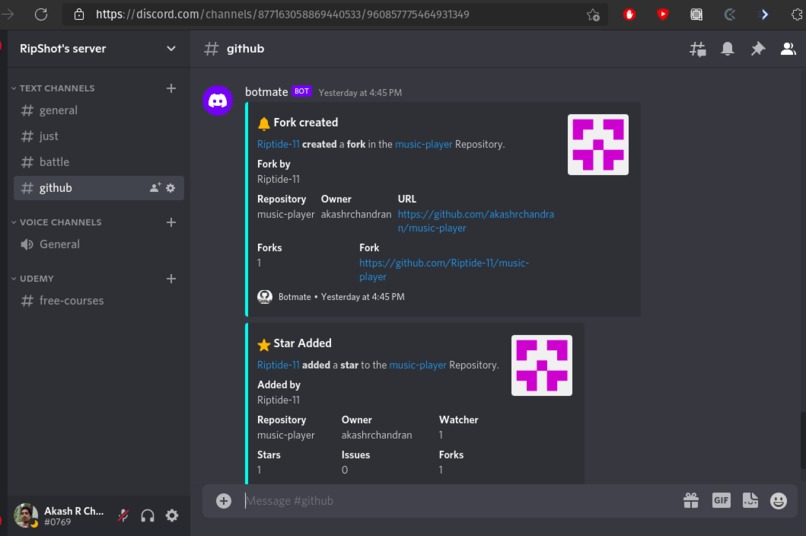The height and width of the screenshot is (536, 806).
Task: Click the YouTube-style red extension icon
Action: click(x=663, y=14)
